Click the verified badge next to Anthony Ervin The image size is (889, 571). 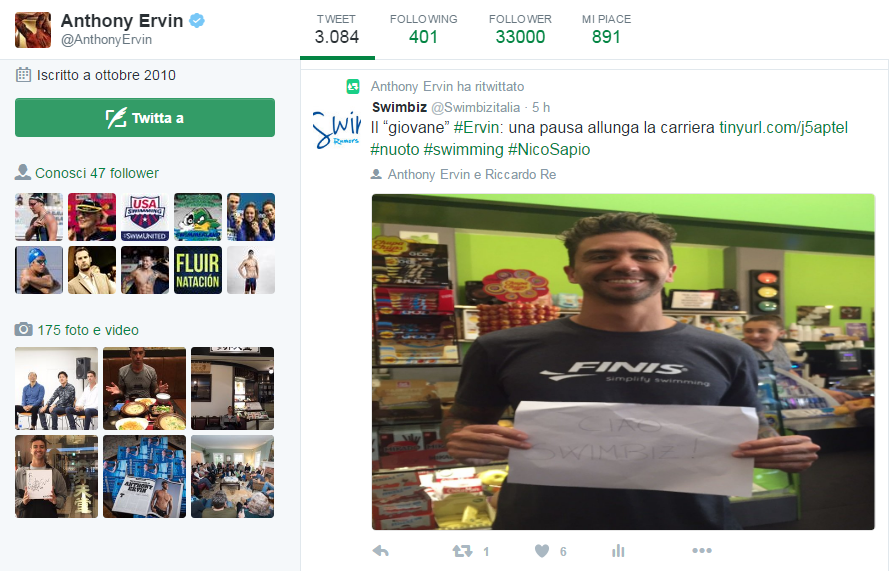pyautogui.click(x=197, y=21)
